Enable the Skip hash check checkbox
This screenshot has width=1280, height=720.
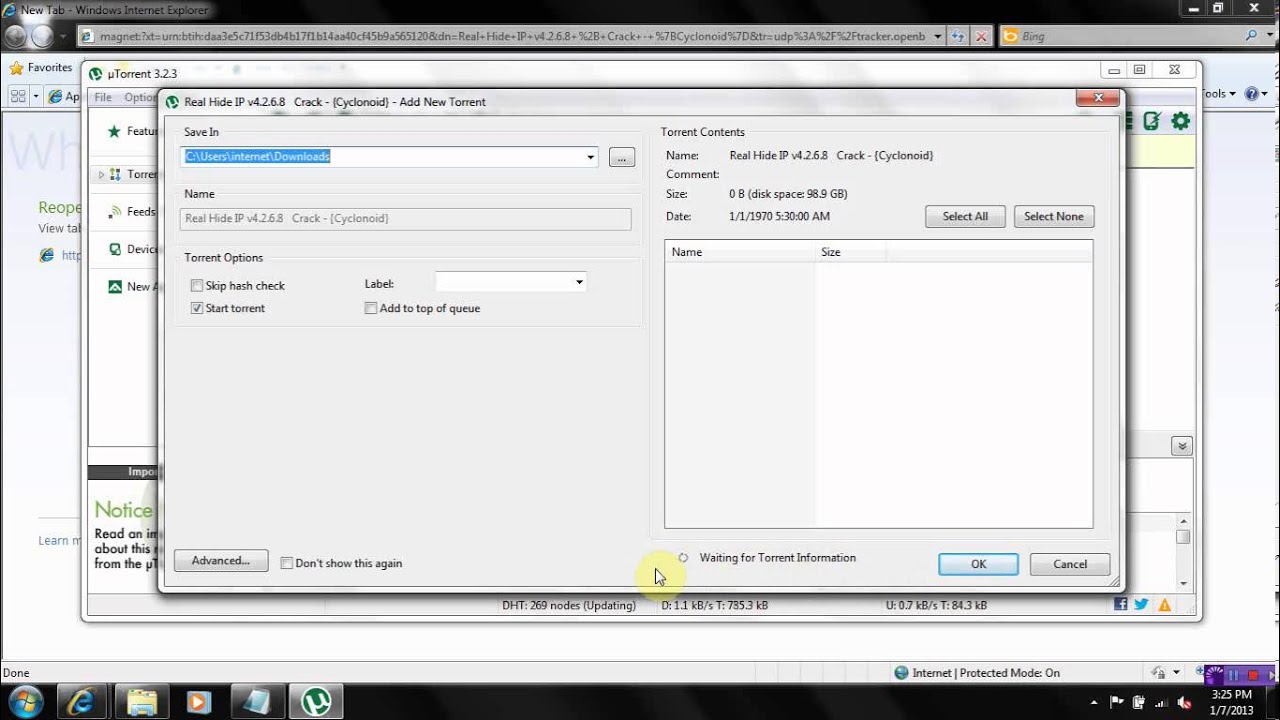[x=197, y=286]
